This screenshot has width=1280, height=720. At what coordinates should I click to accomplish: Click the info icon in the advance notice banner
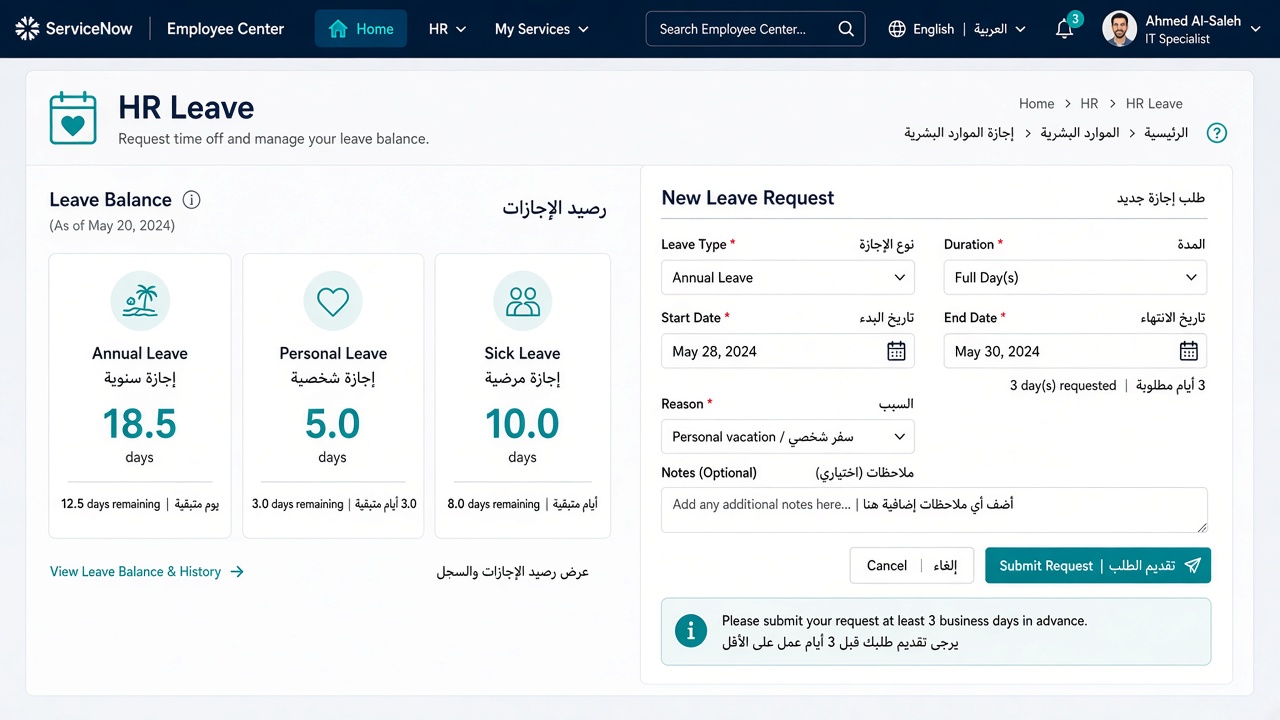click(690, 631)
